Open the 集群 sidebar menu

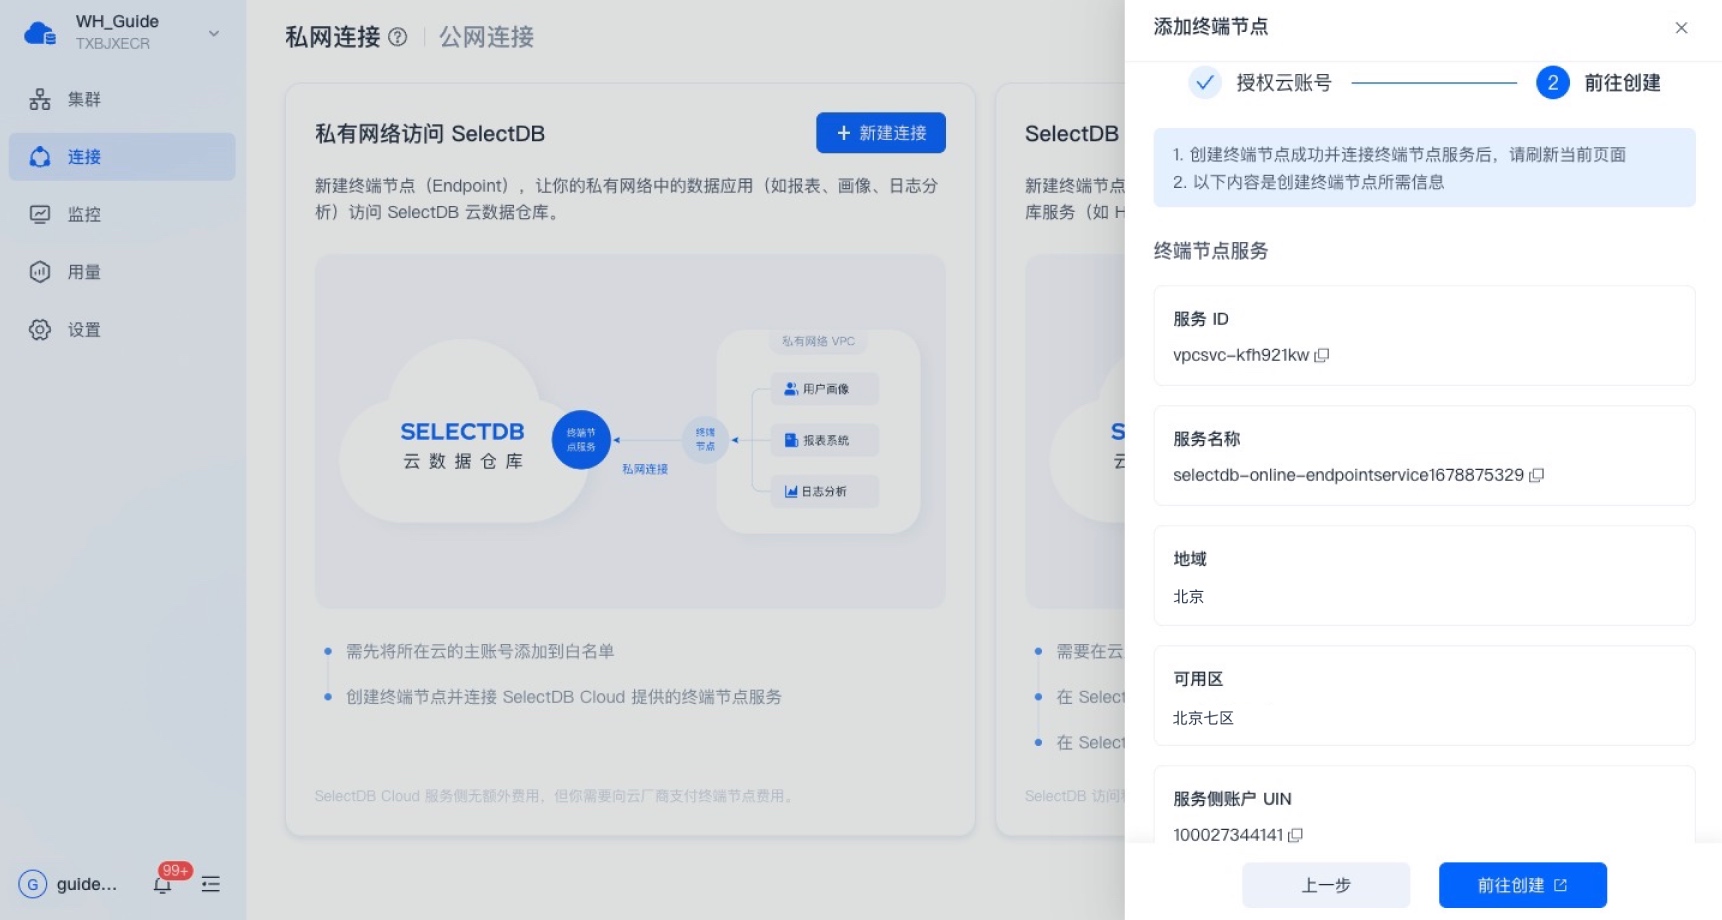click(x=122, y=99)
